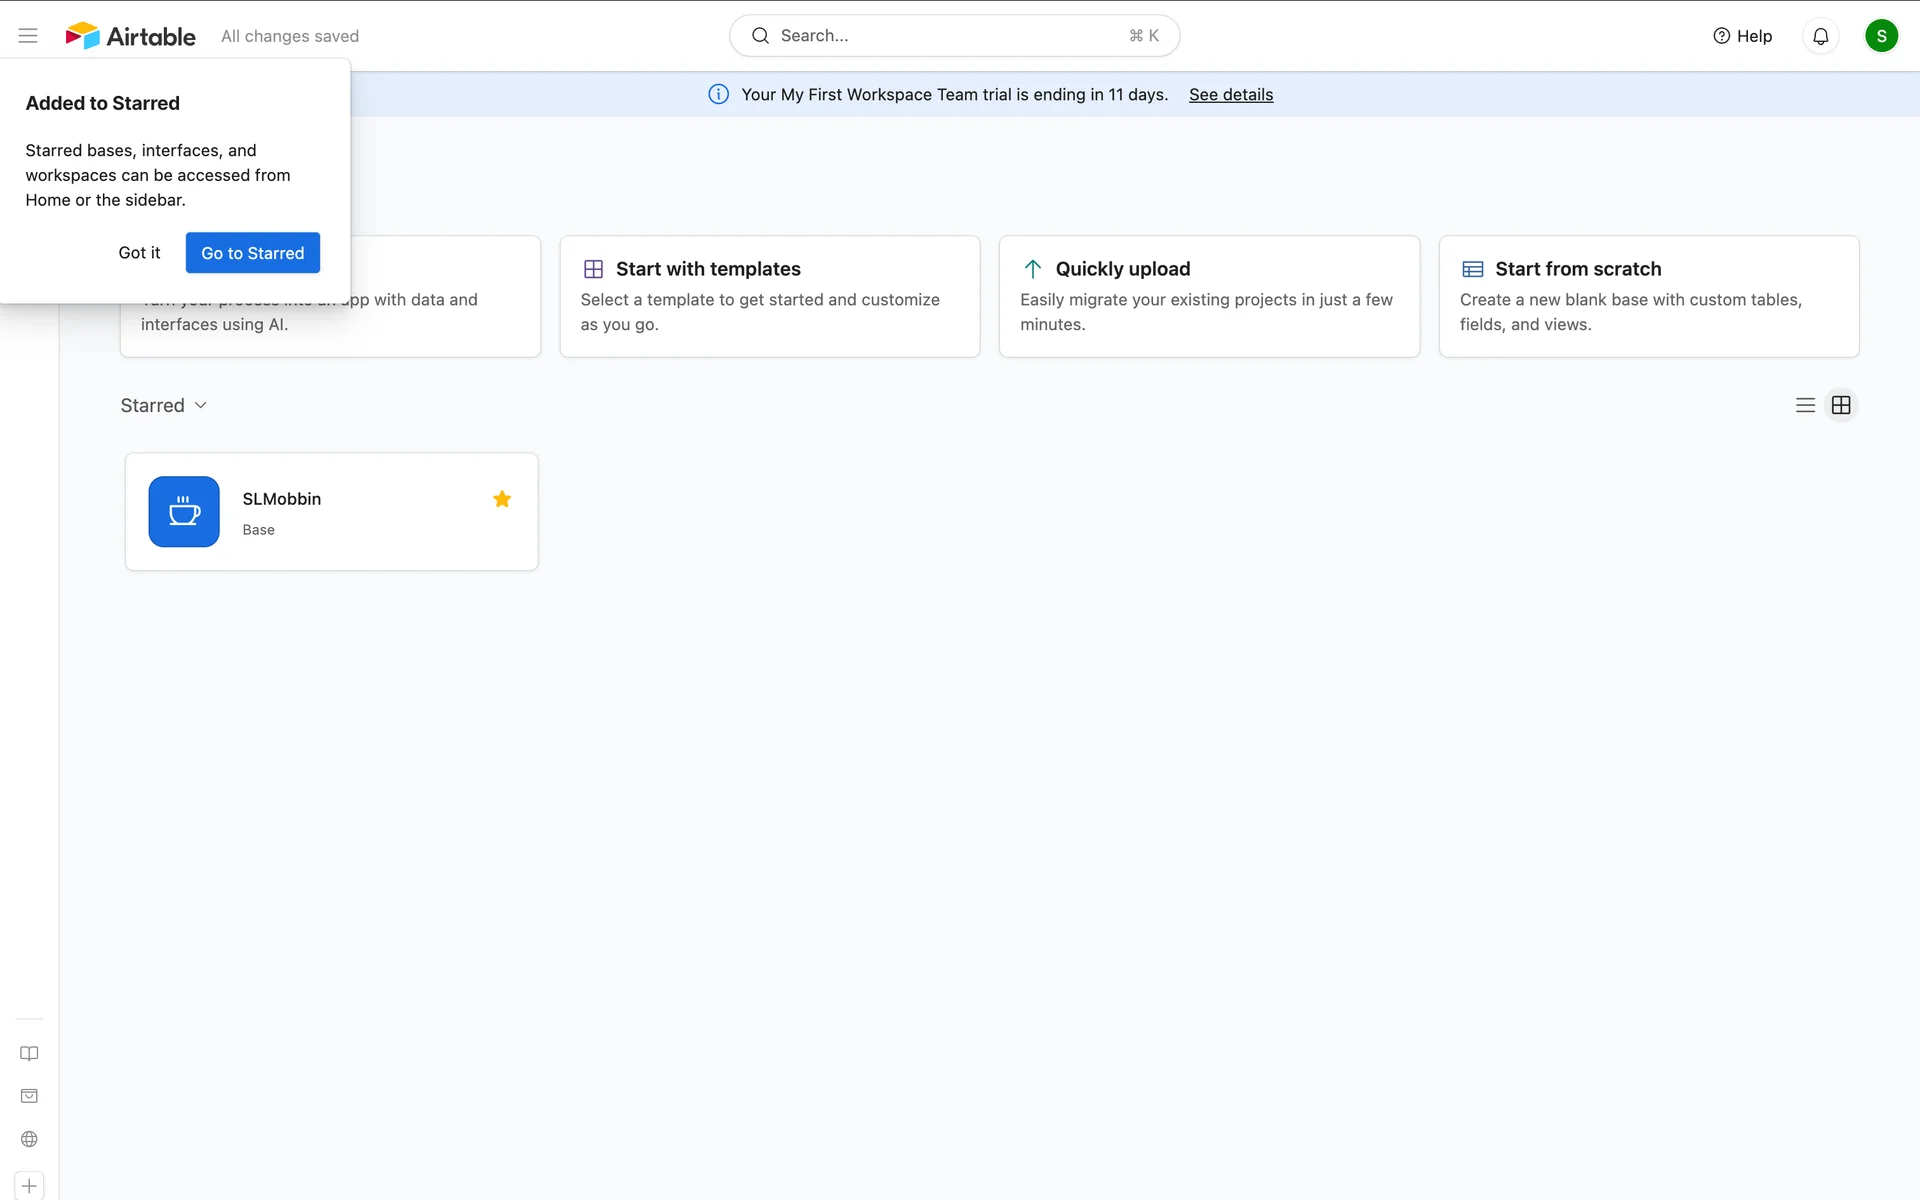Click the Airtable logo

pyautogui.click(x=131, y=36)
